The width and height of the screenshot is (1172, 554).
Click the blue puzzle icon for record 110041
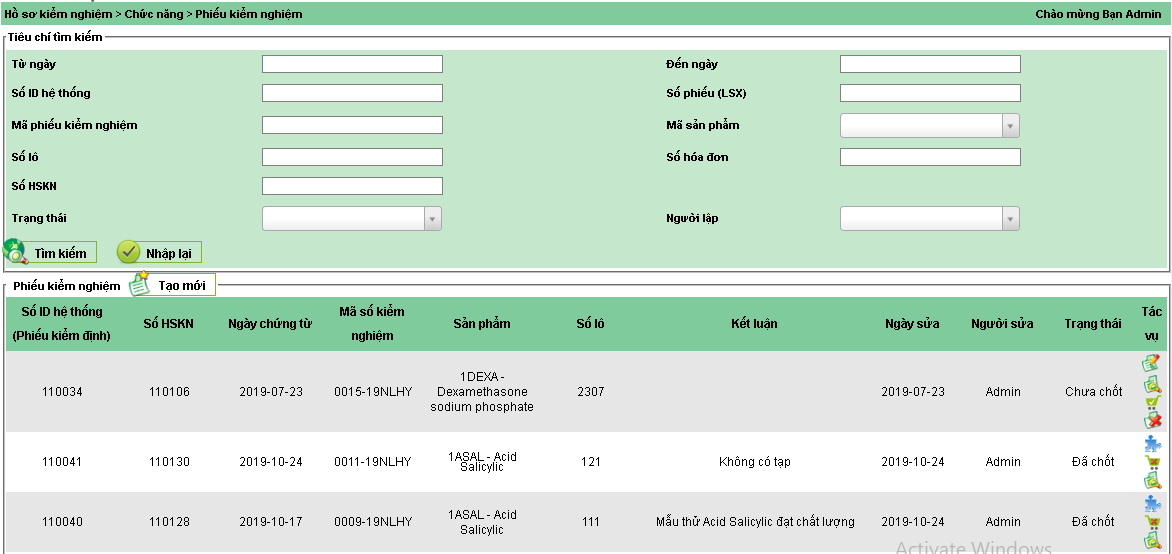click(x=1152, y=443)
